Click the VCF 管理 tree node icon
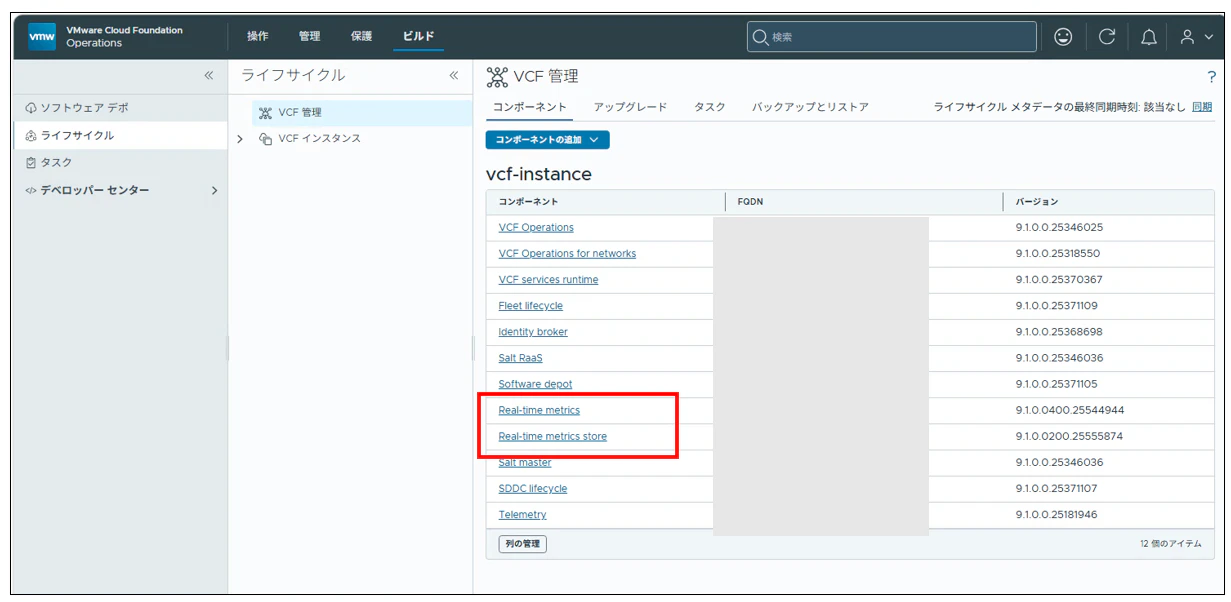The width and height of the screenshot is (1231, 602). [x=265, y=113]
